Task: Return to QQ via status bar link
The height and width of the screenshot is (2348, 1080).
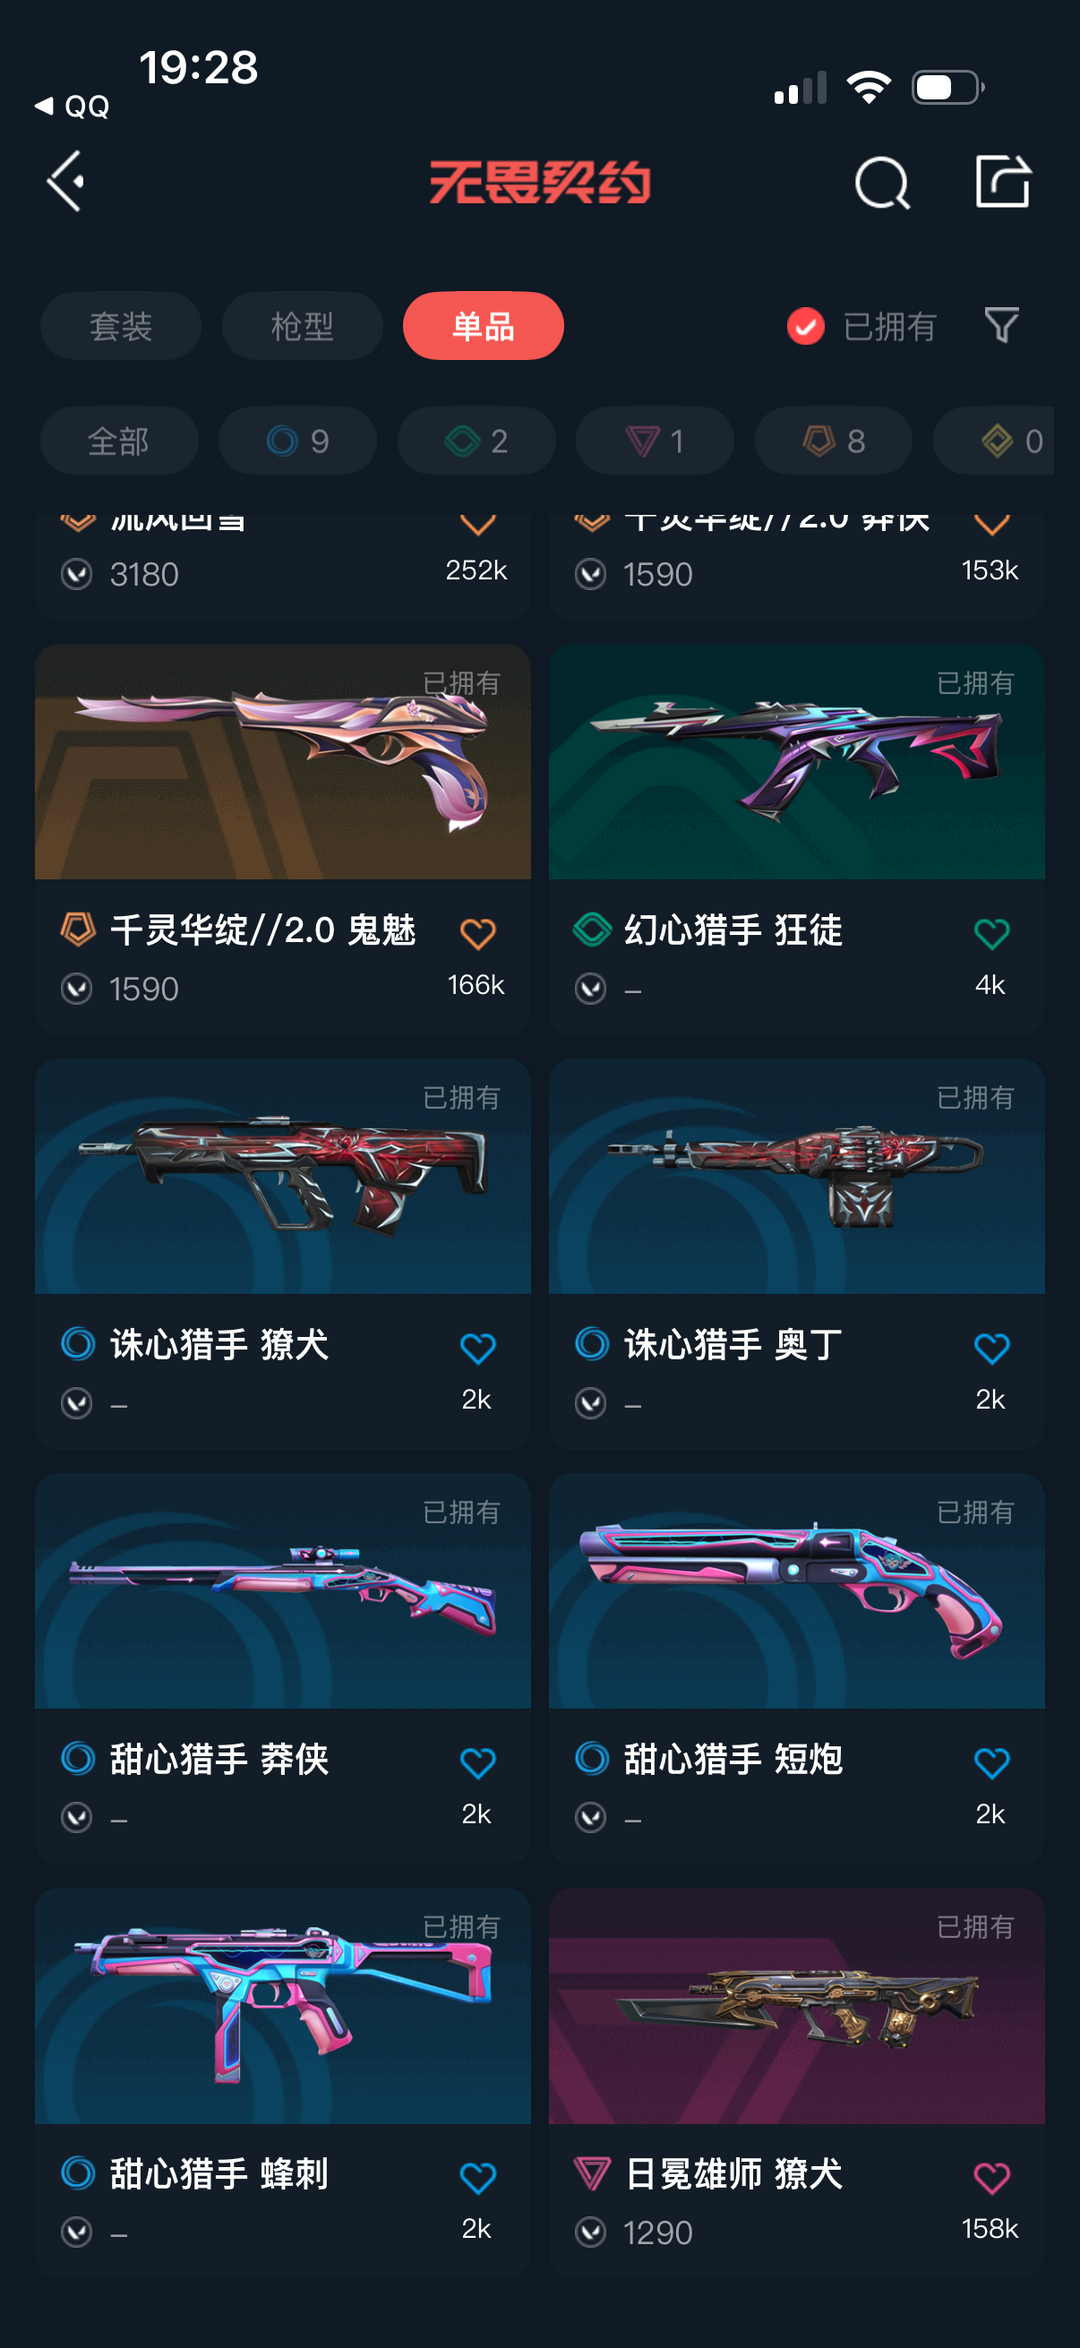Action: tap(72, 106)
